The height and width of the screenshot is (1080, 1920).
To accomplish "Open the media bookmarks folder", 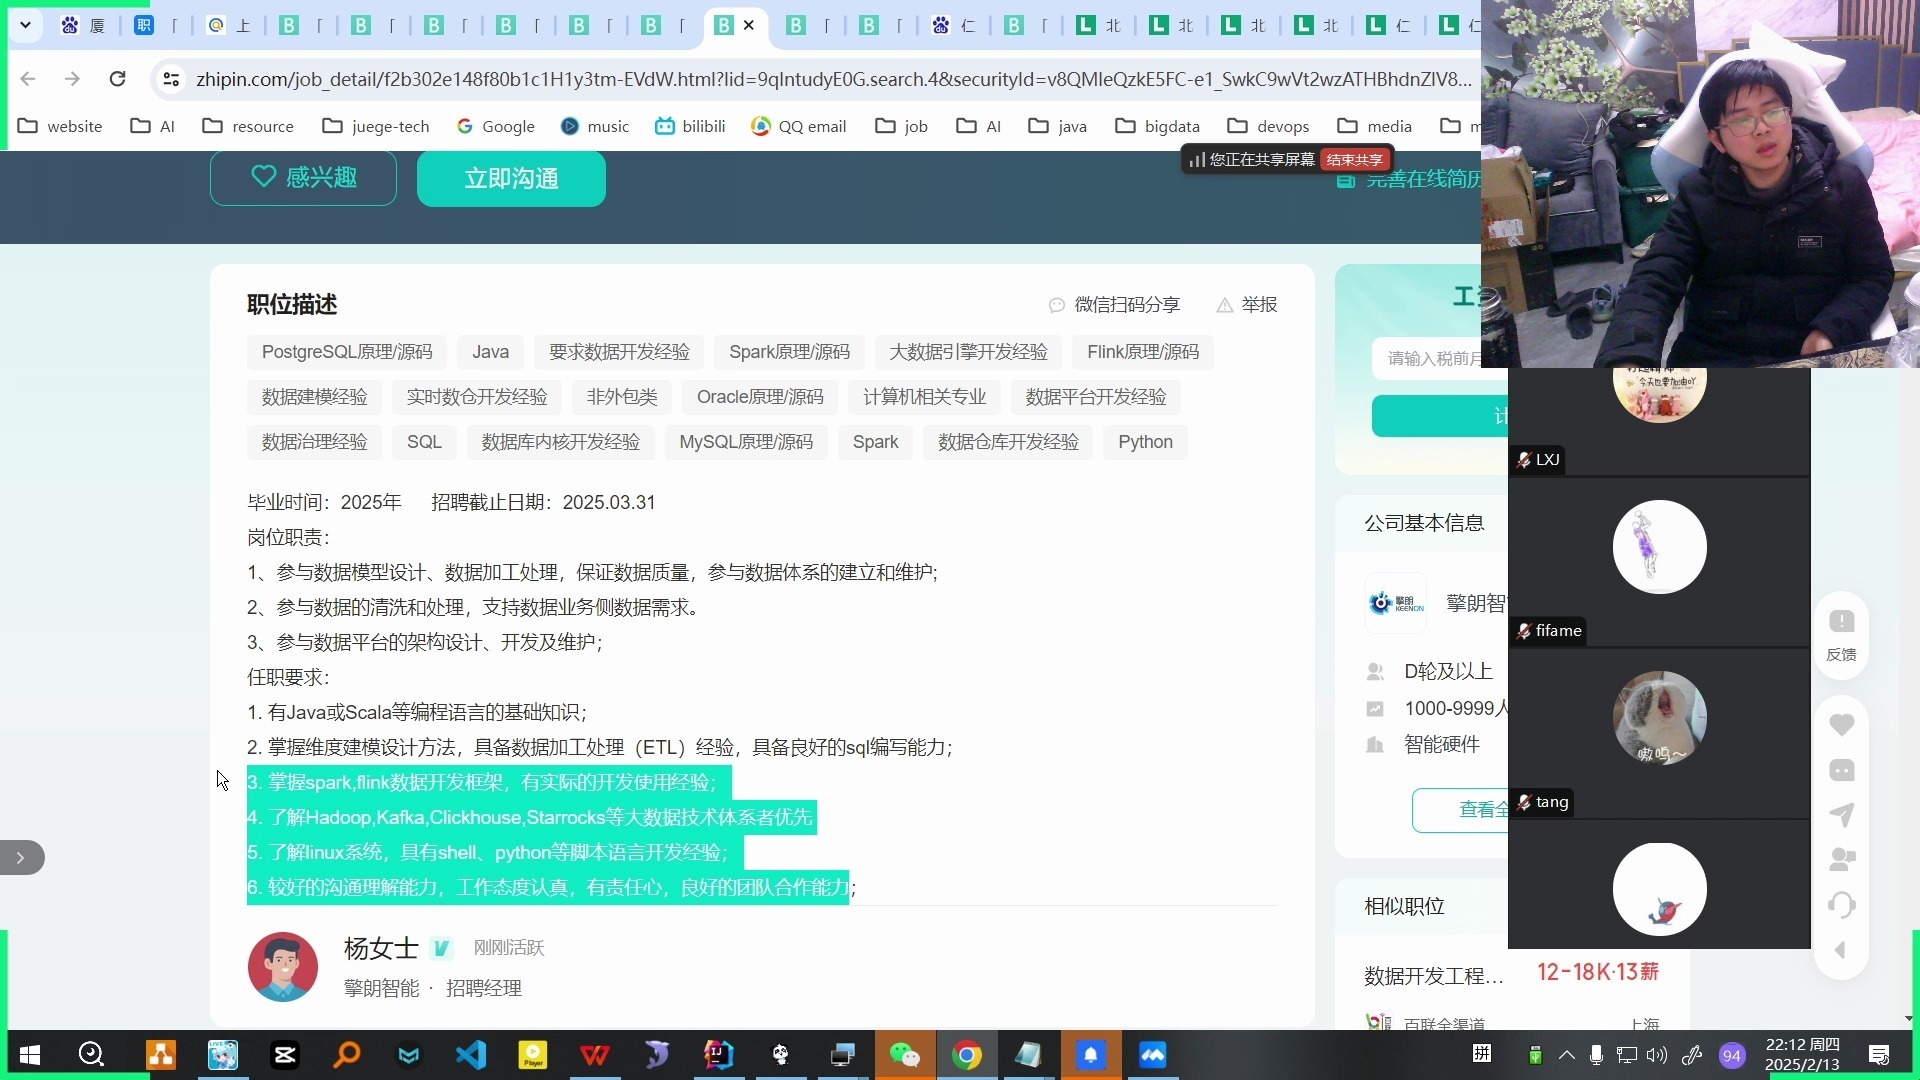I will 1375,126.
